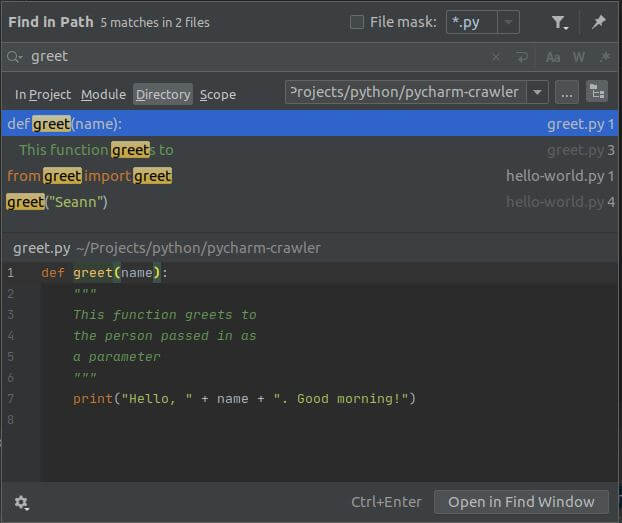
Task: Toggle the recursive directory search icon
Action: (x=597, y=92)
